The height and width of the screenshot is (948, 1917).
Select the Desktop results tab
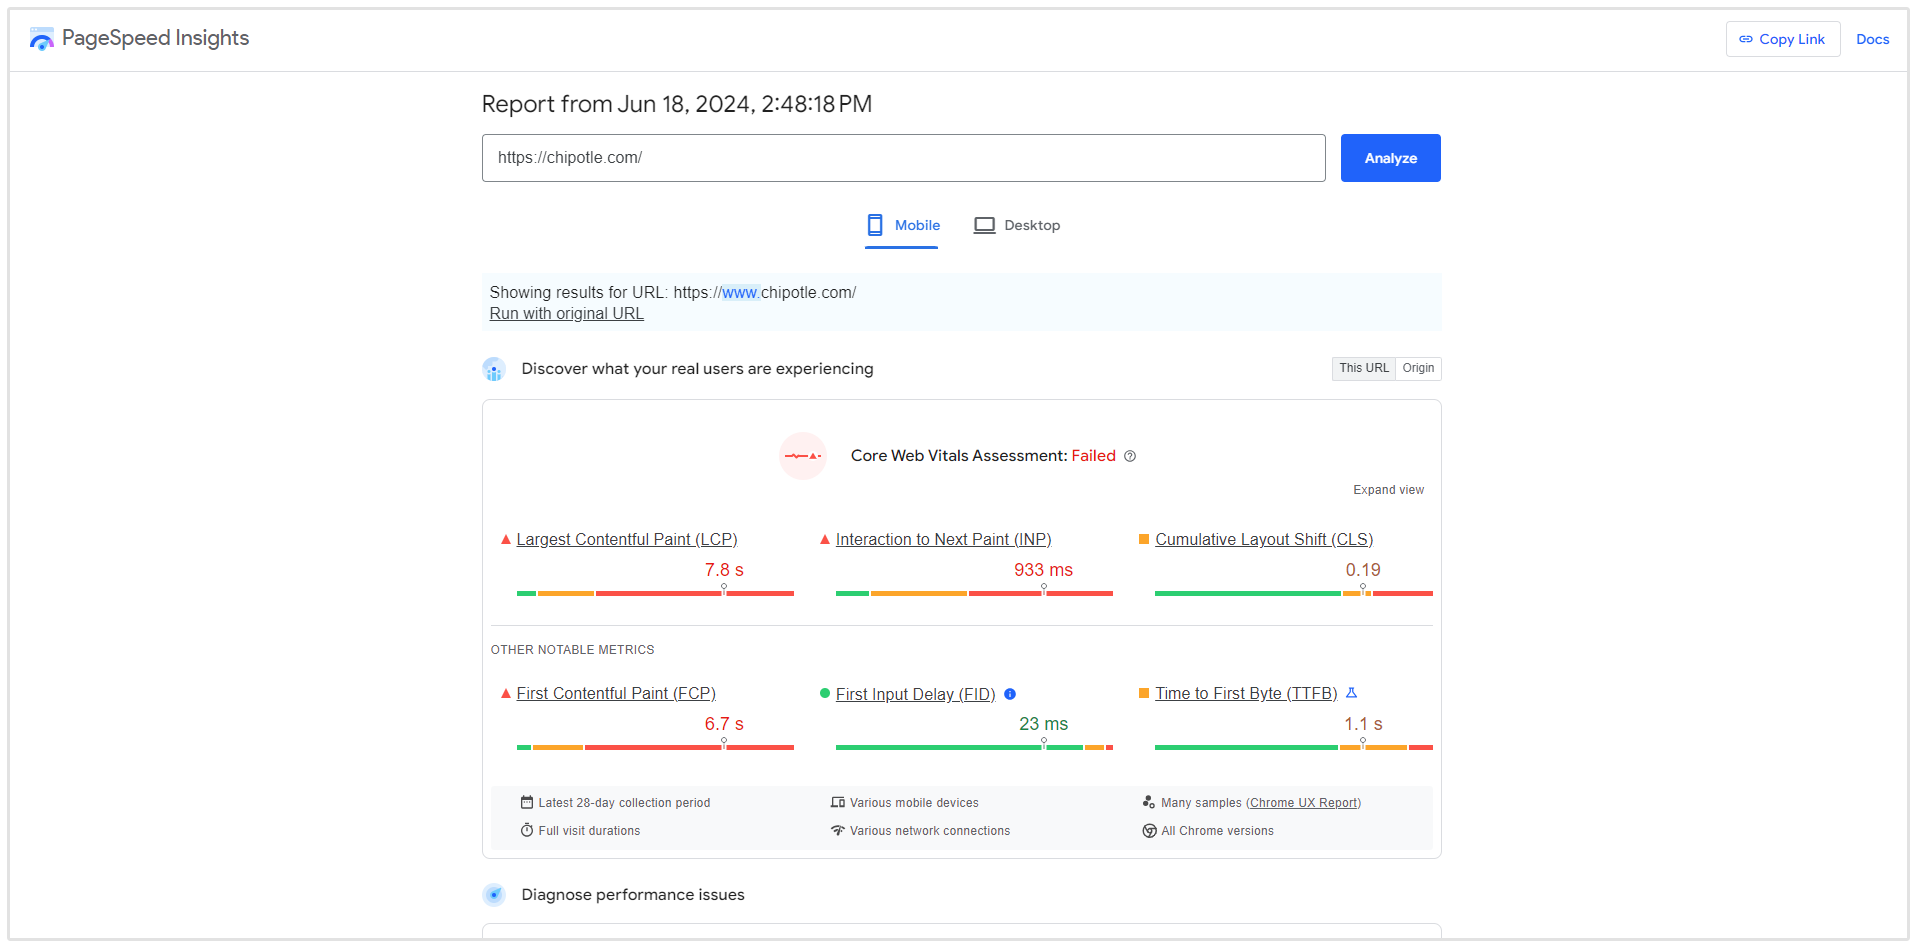pos(1017,226)
